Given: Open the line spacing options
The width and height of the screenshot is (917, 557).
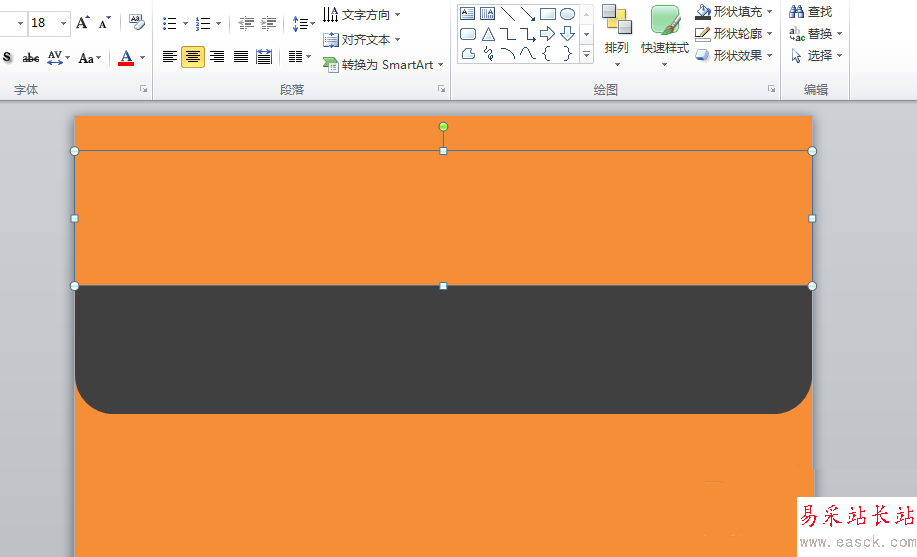Looking at the screenshot, I should [303, 23].
